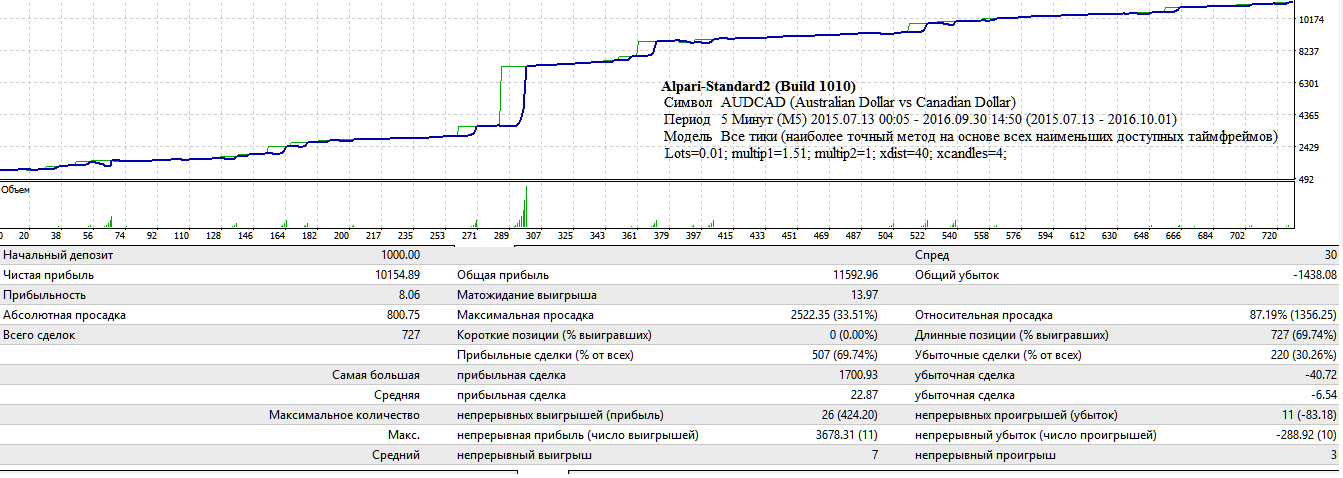This screenshot has width=1343, height=478.
Task: Click the 492 value on the balance axis
Action: pyautogui.click(x=1306, y=180)
